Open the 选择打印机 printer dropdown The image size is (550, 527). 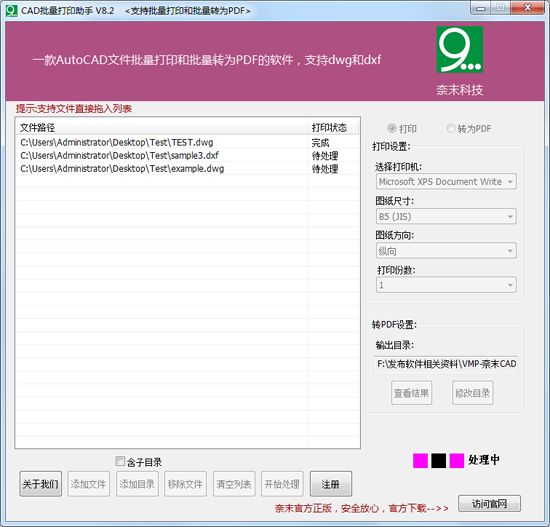[x=446, y=182]
